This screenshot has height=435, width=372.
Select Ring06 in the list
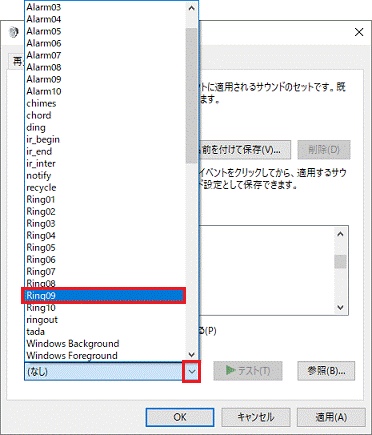click(105, 259)
